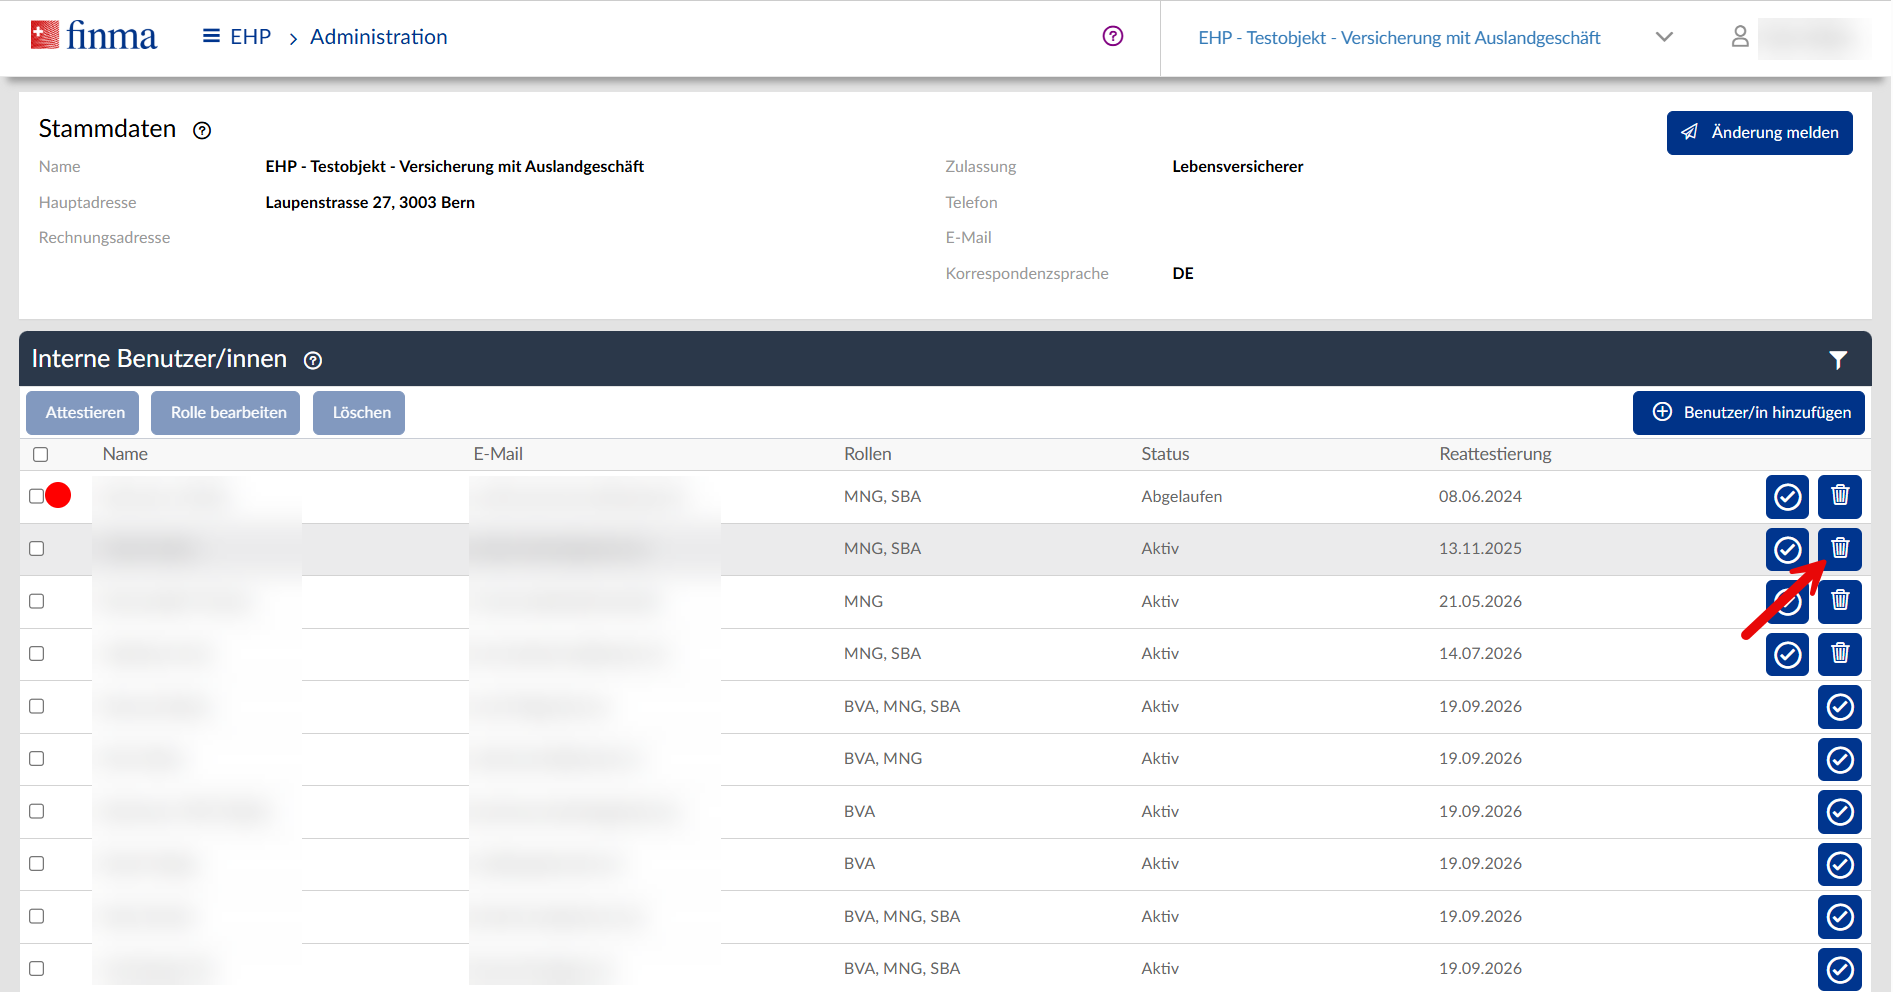Click the filter icon in Interne Benutzer/innen header
This screenshot has width=1893, height=993.
click(1837, 360)
